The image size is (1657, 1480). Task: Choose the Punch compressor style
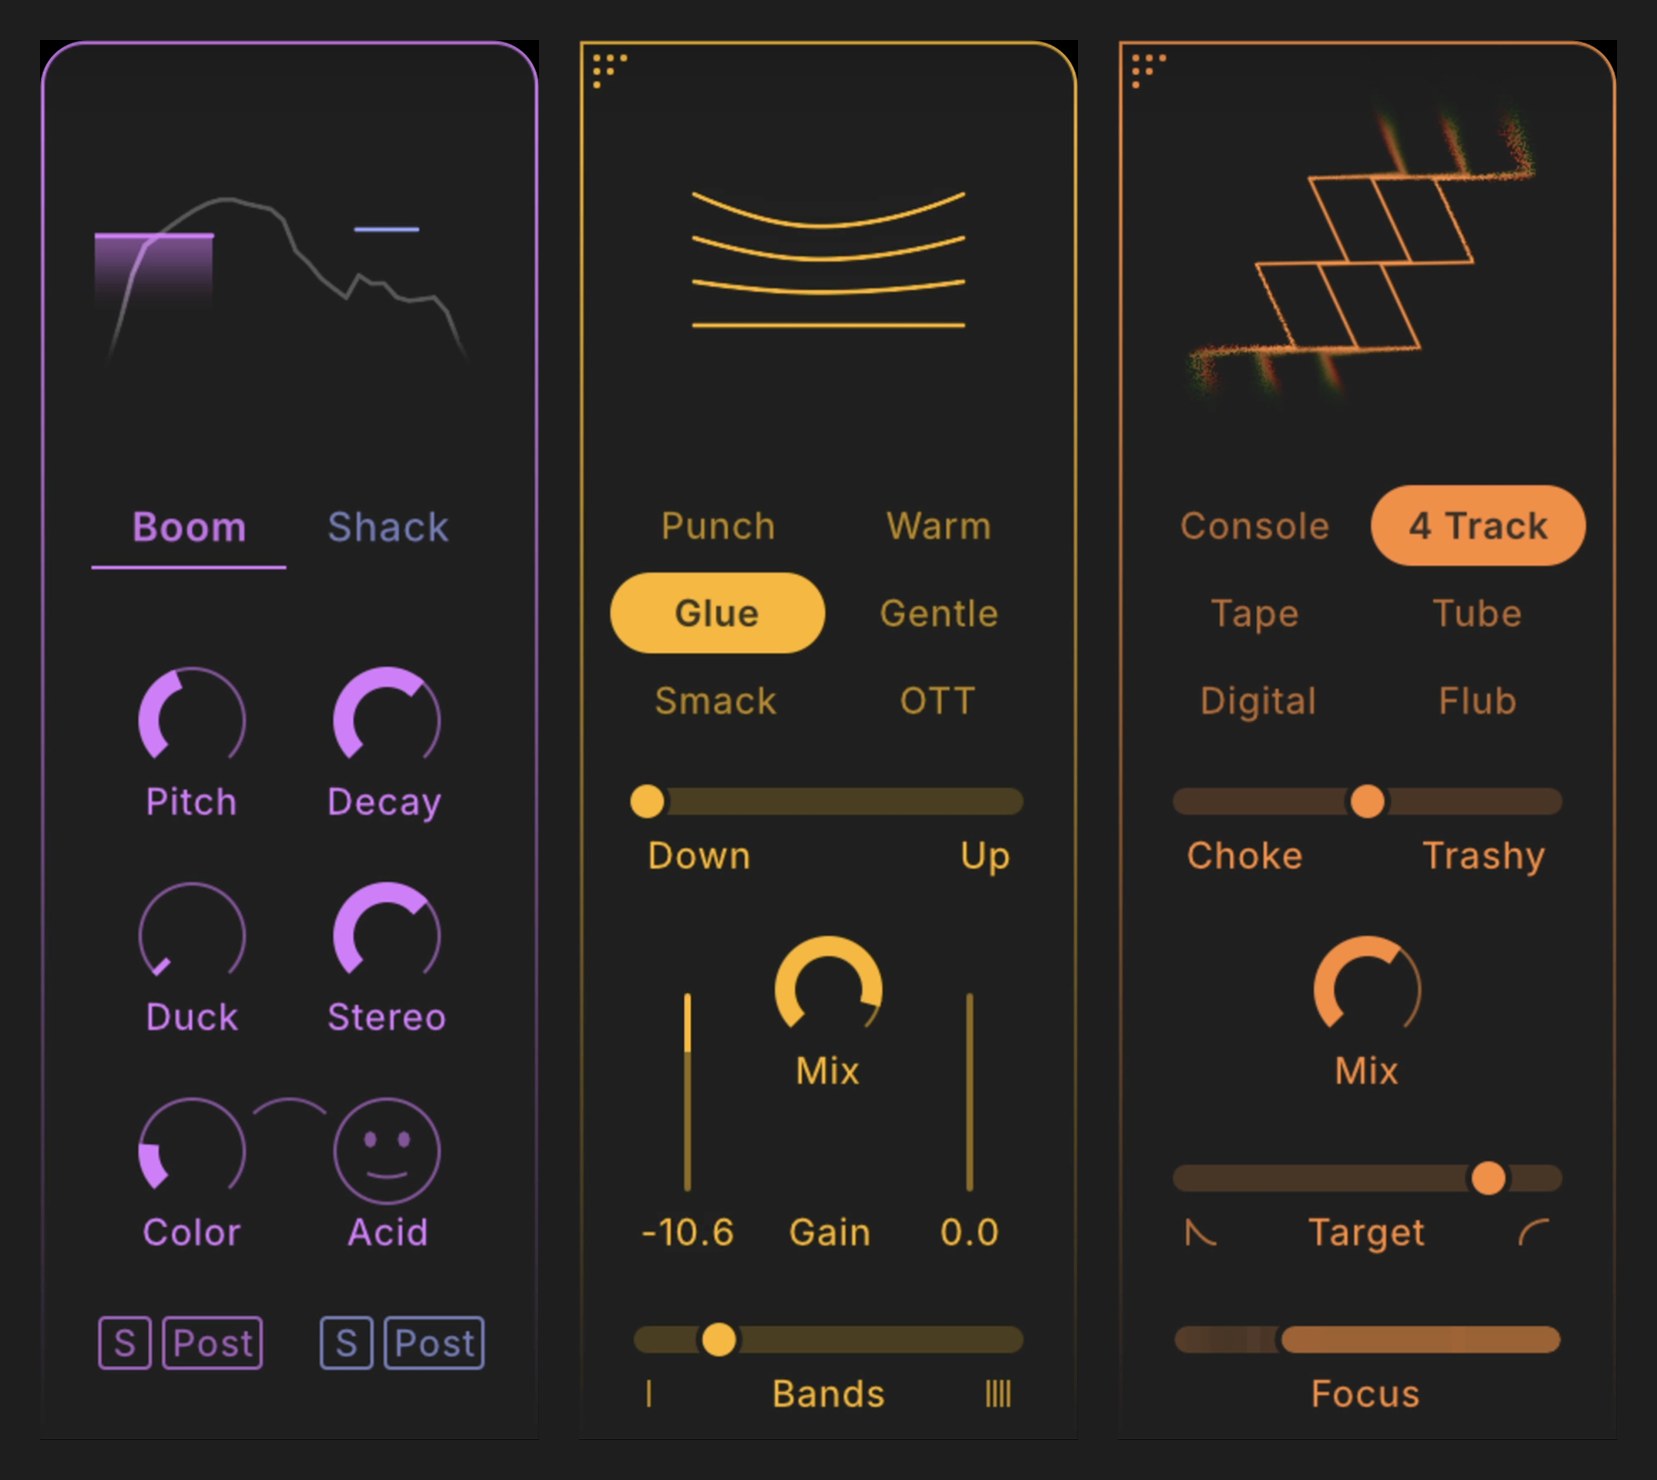tap(718, 526)
